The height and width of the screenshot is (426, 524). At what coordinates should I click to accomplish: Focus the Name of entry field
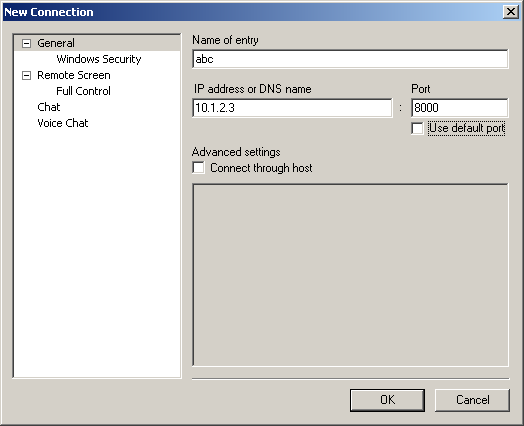(350, 59)
